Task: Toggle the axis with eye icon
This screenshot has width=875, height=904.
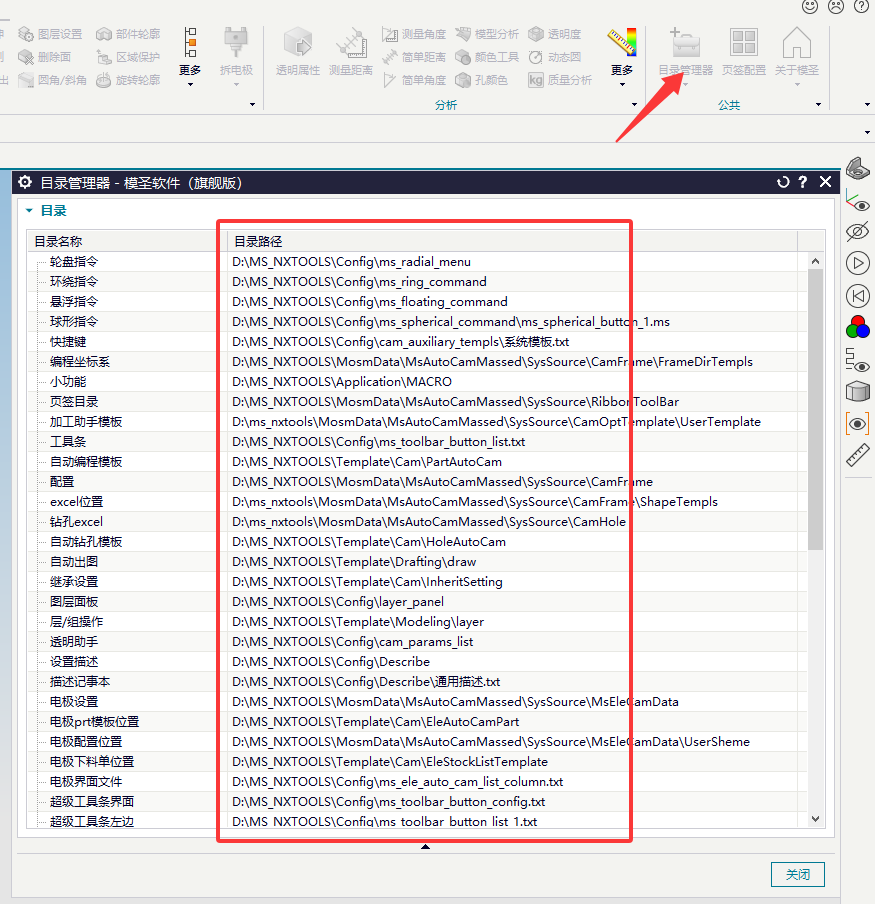Action: click(x=858, y=200)
